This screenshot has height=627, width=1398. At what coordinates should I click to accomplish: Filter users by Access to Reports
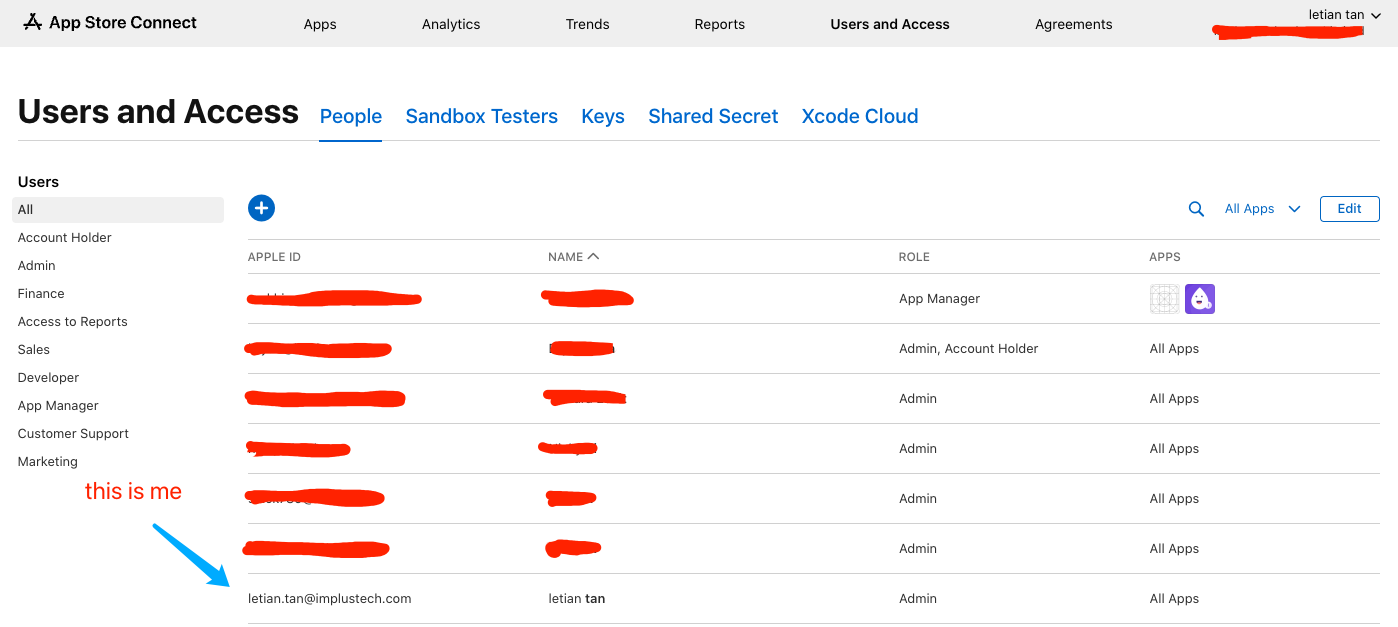(x=73, y=322)
